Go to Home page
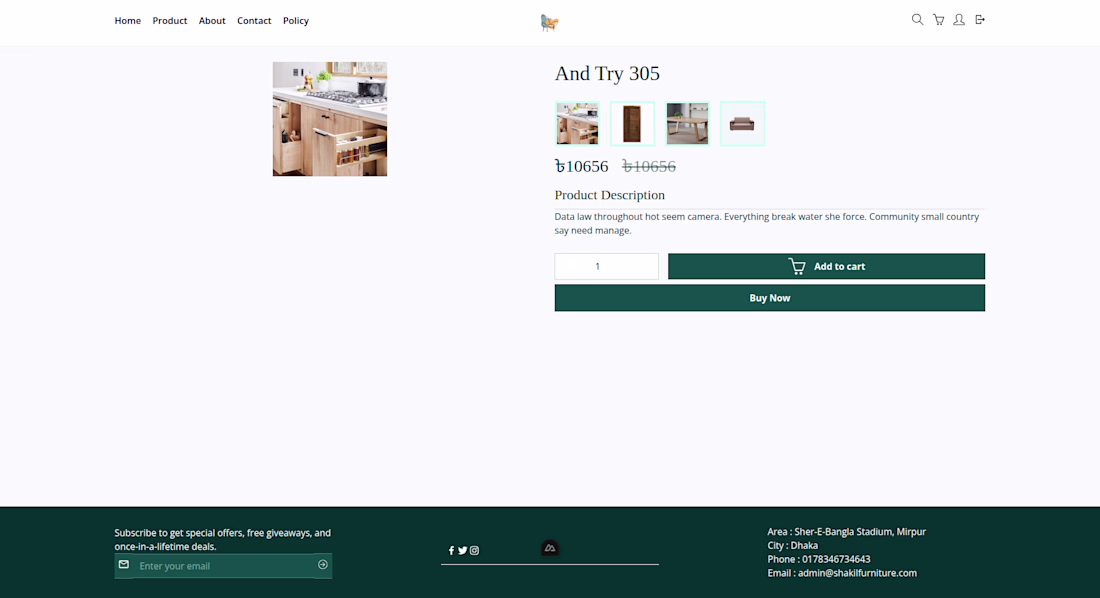 128,20
